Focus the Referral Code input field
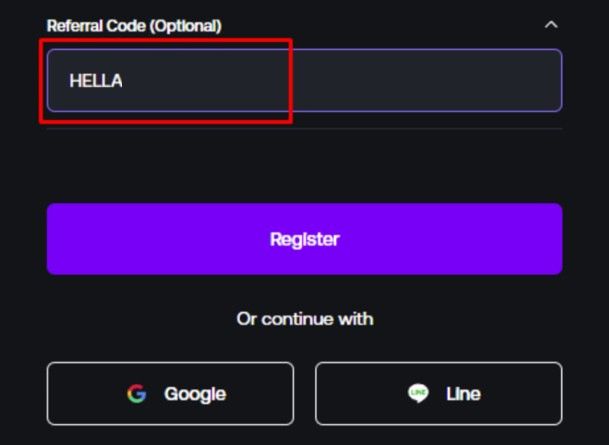 [304, 81]
